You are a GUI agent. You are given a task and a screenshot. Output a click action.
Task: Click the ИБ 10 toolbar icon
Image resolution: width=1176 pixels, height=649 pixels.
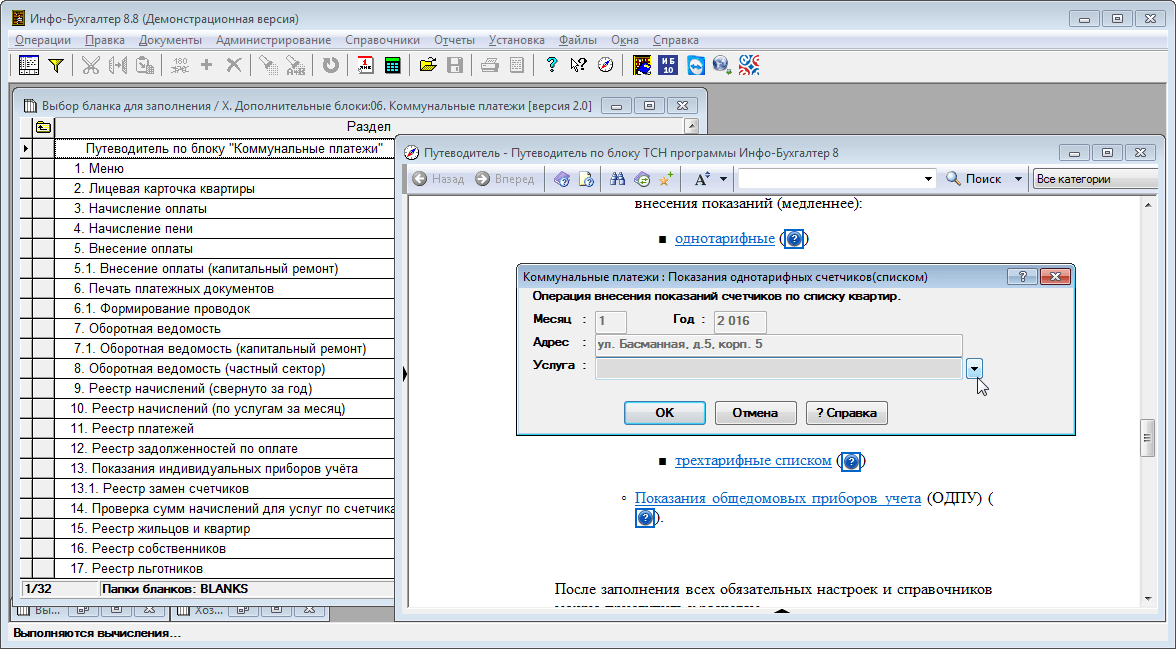click(x=668, y=65)
